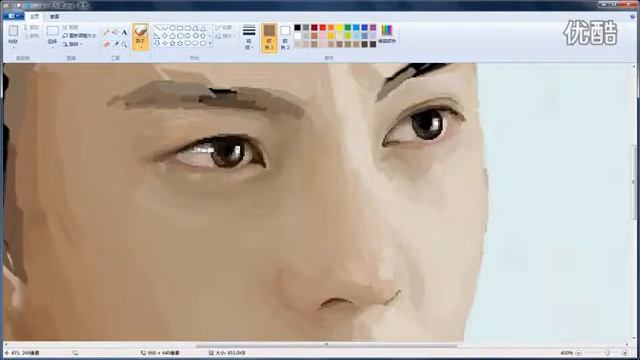Screen dimensions: 640x360
Task: Choose the Rectangle shape
Action: coord(180,28)
